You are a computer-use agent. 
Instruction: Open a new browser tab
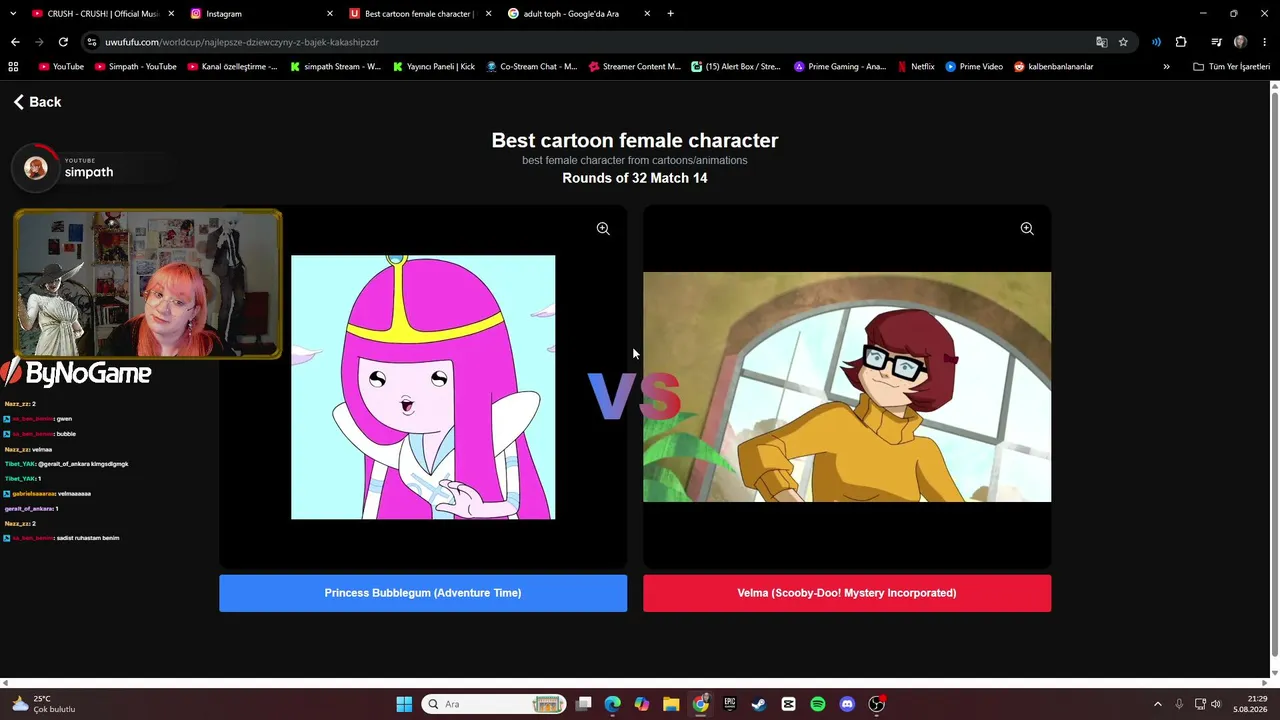(670, 14)
